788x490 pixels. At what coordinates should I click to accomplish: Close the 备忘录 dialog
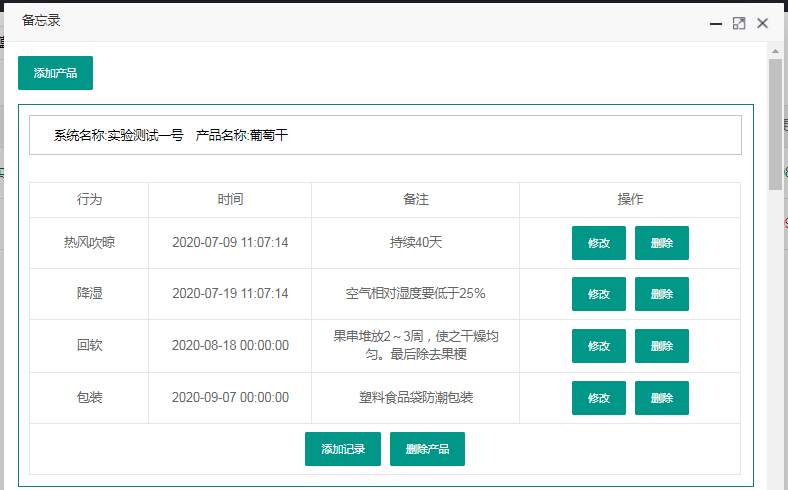click(762, 23)
